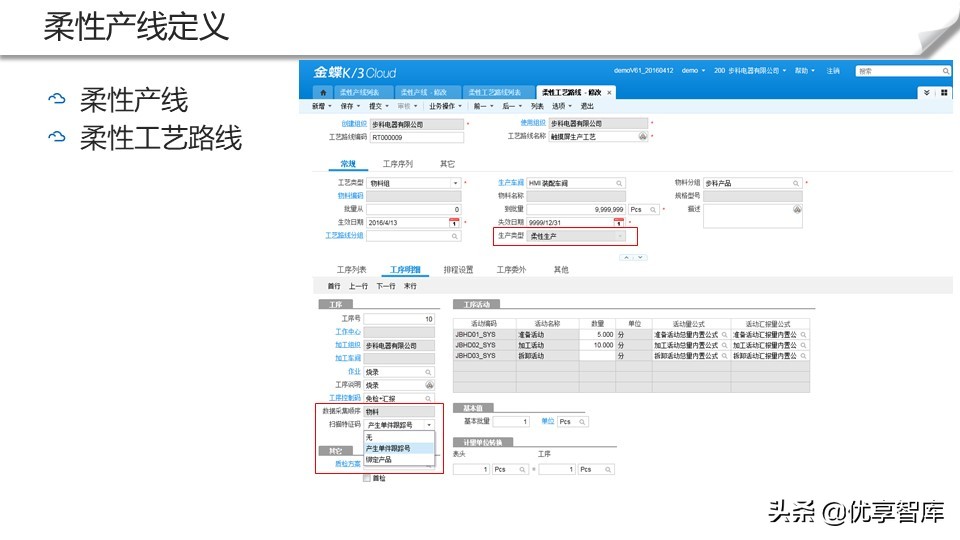Search lookup icon in 工艺路线分组 field

click(455, 236)
